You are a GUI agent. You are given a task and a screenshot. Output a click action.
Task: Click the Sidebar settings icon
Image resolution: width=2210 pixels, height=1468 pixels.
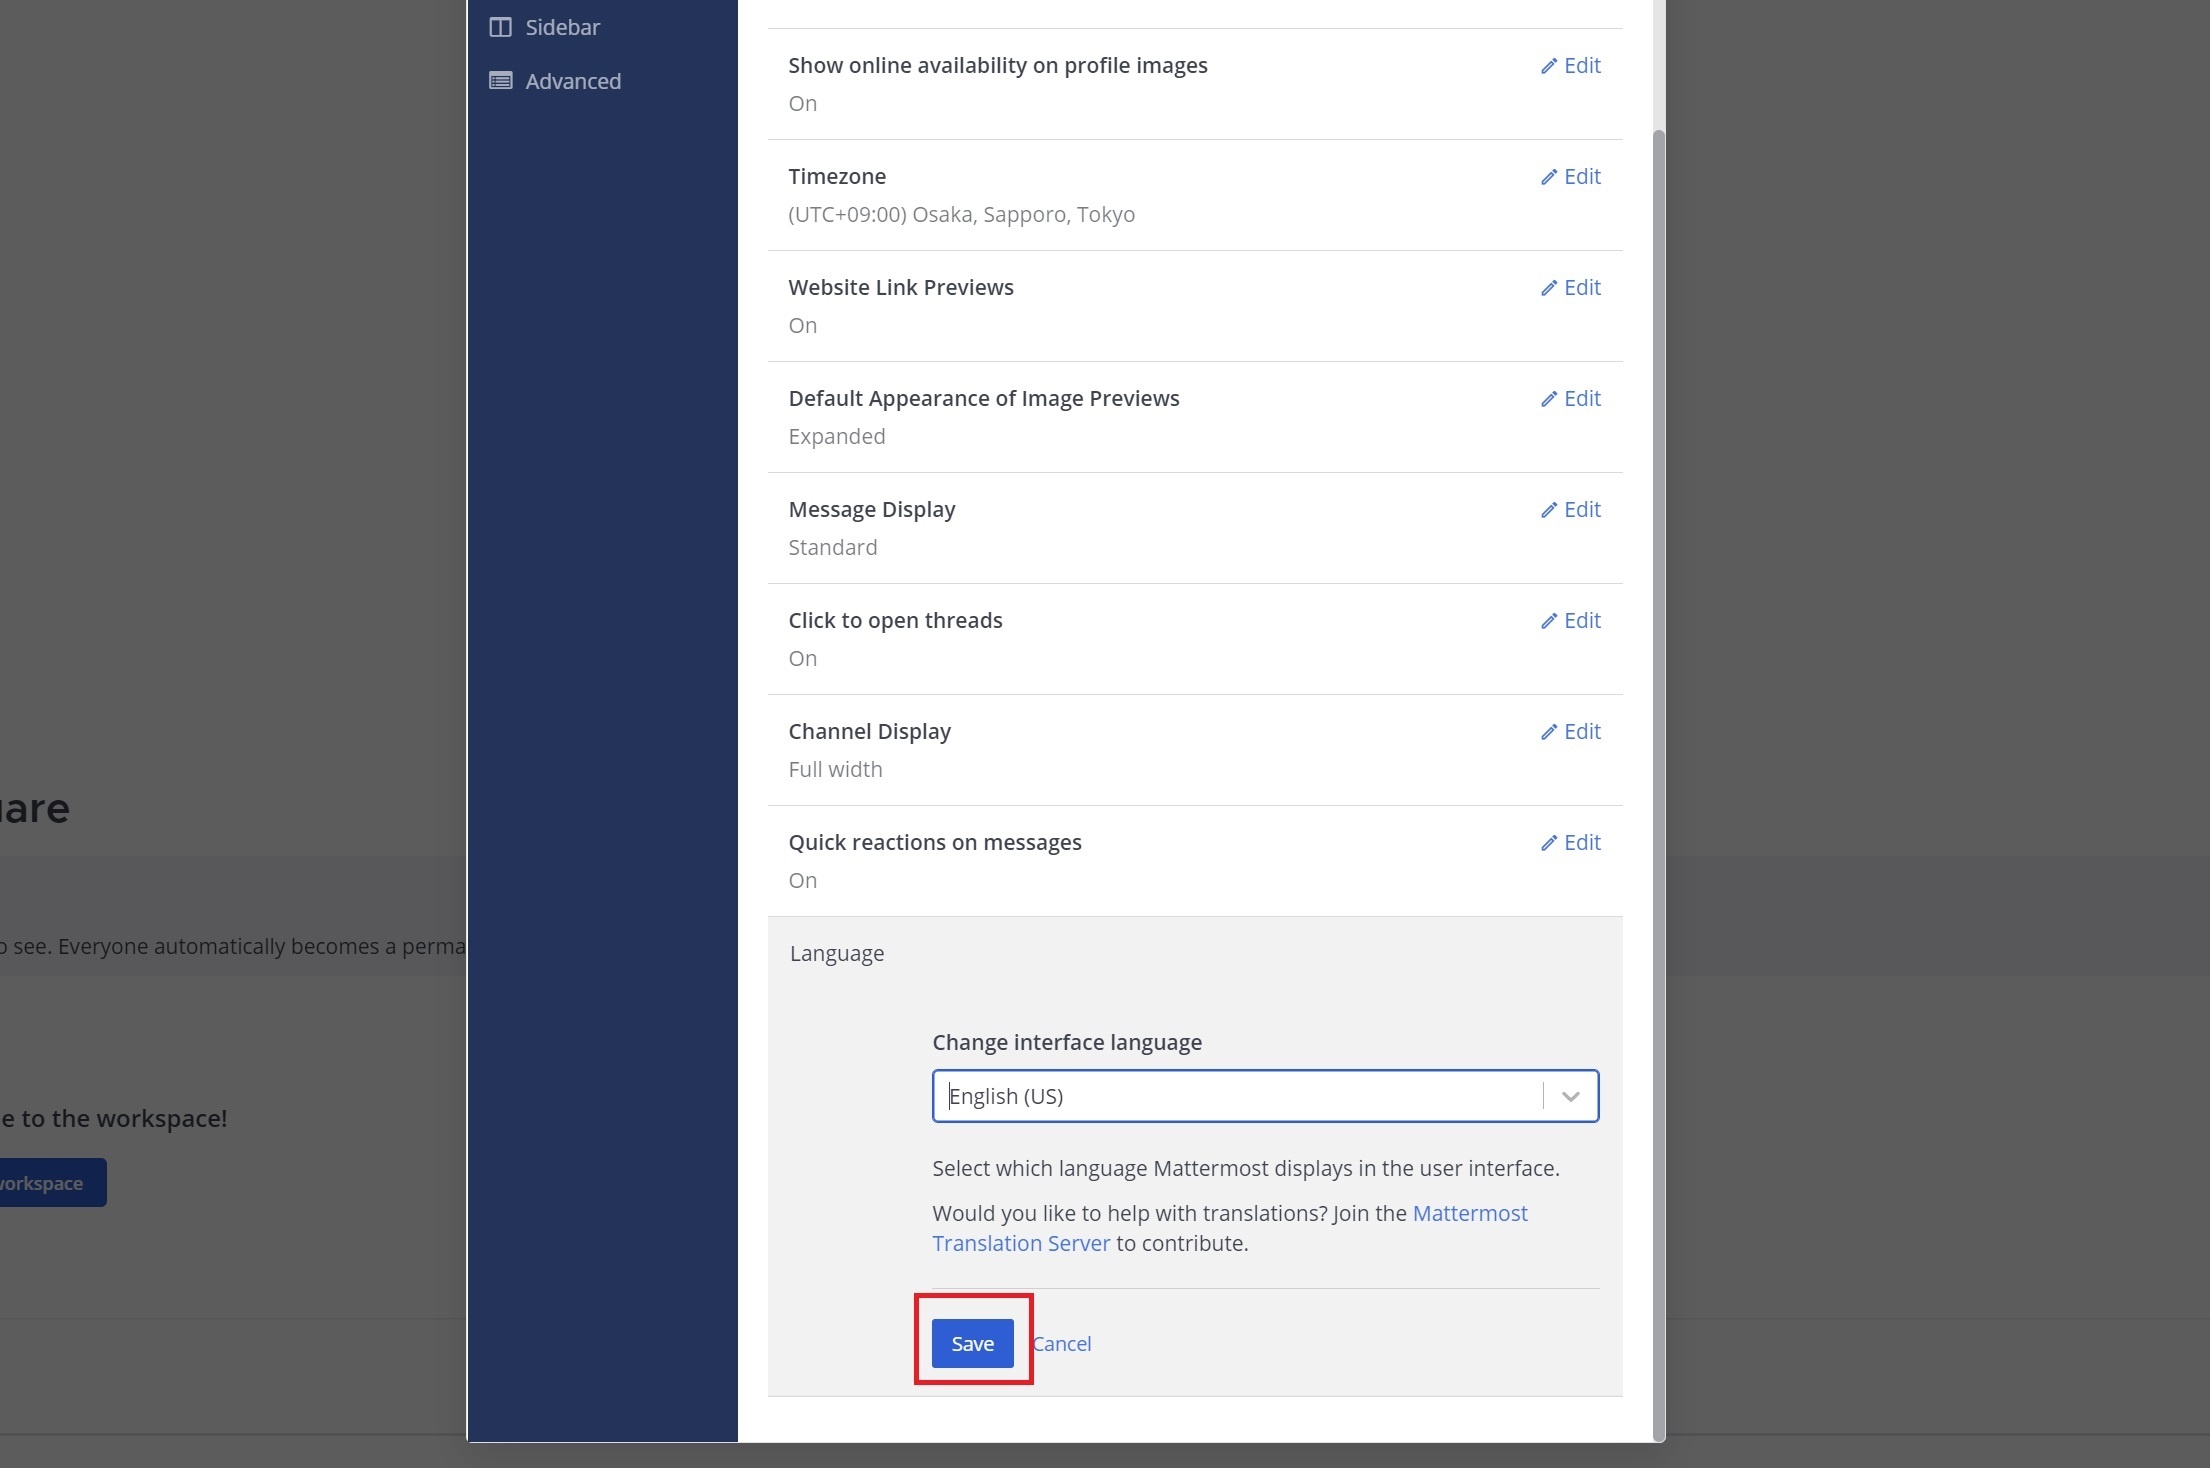coord(500,27)
